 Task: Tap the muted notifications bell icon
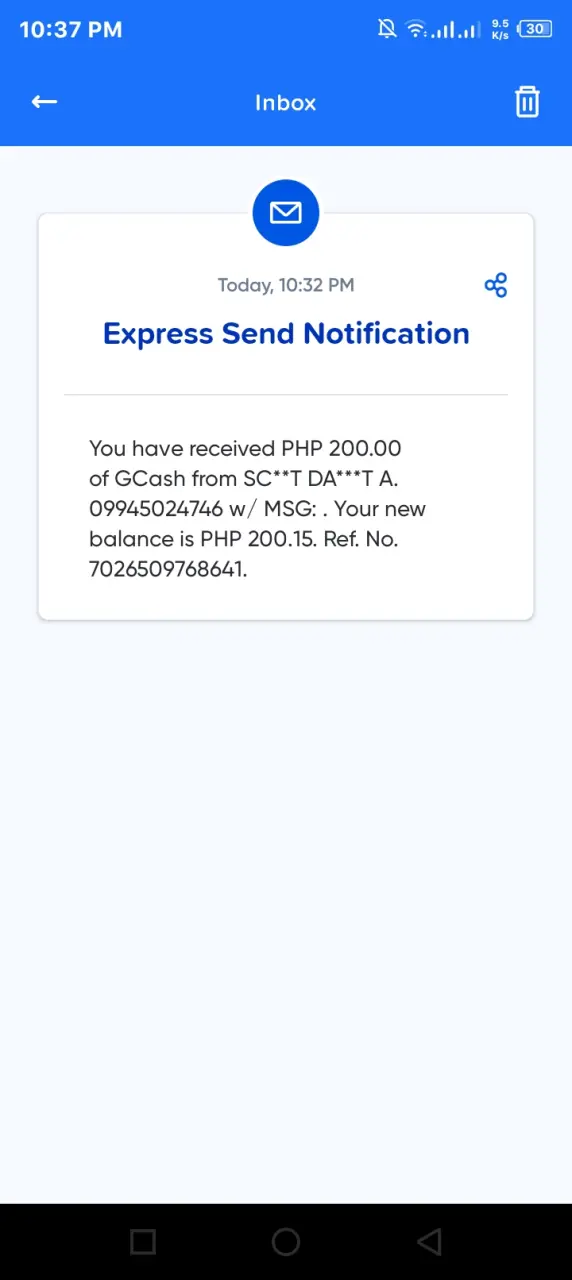click(x=387, y=29)
